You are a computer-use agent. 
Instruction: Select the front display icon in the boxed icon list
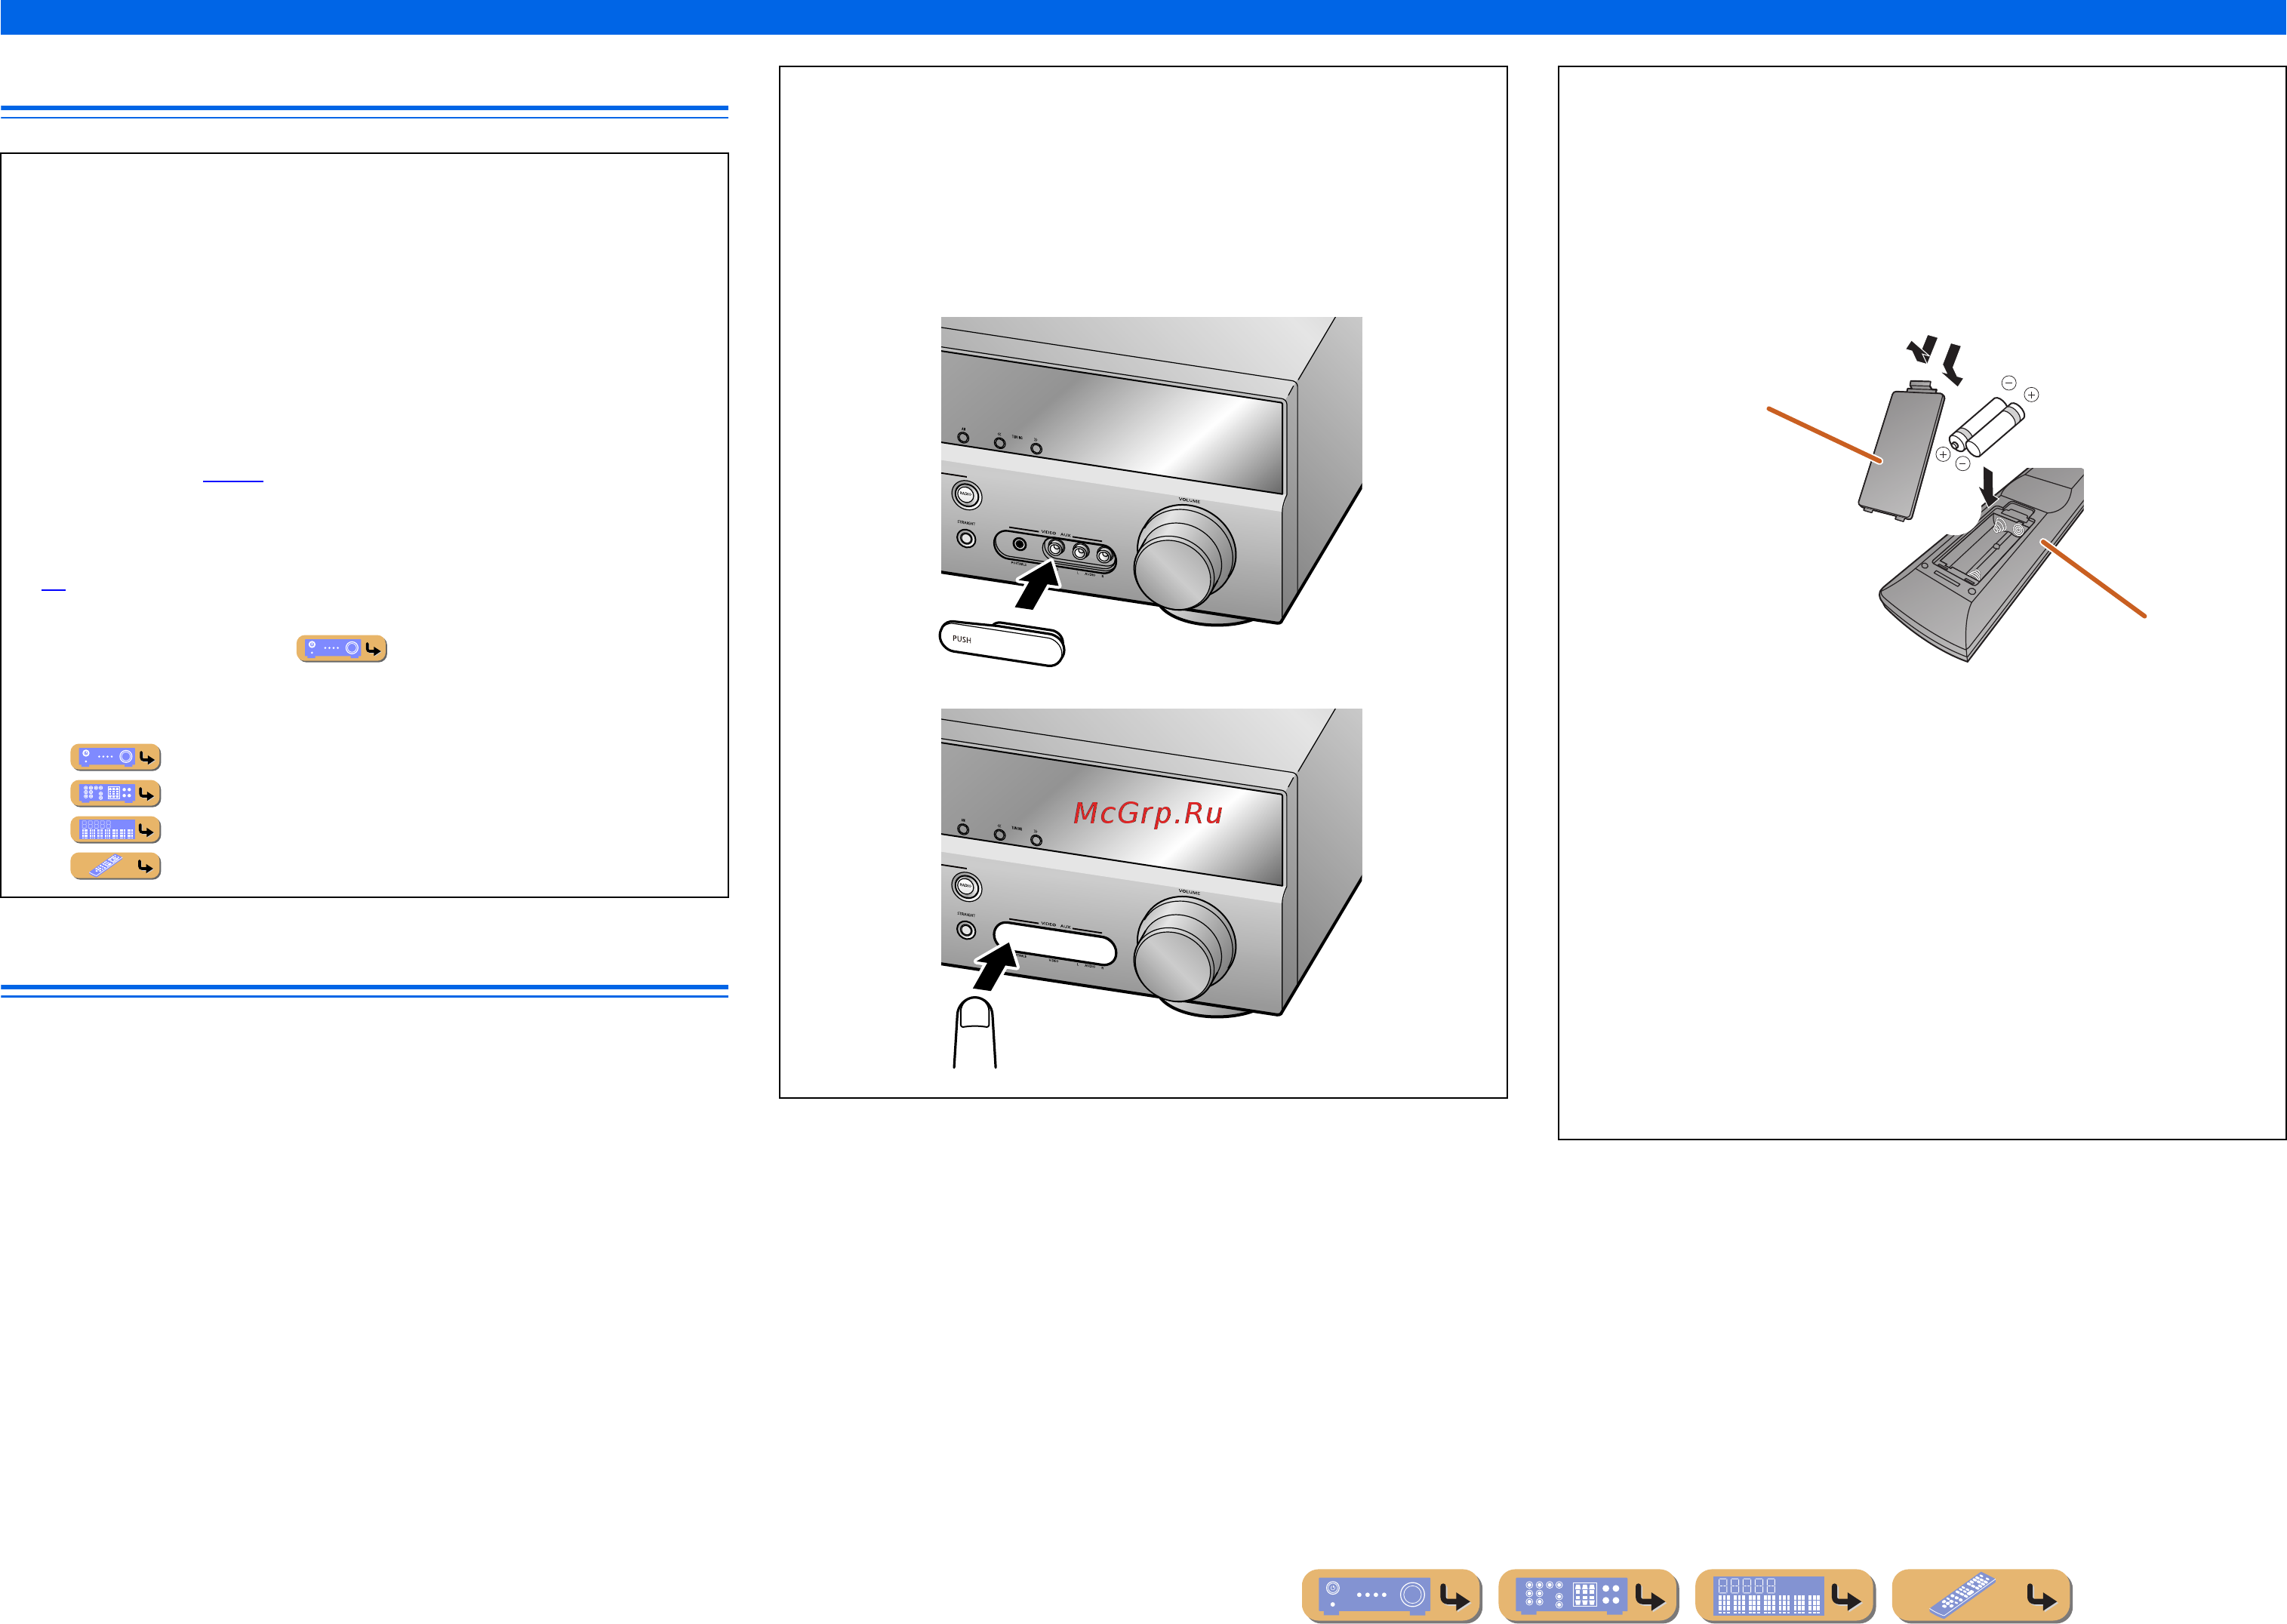[x=115, y=829]
